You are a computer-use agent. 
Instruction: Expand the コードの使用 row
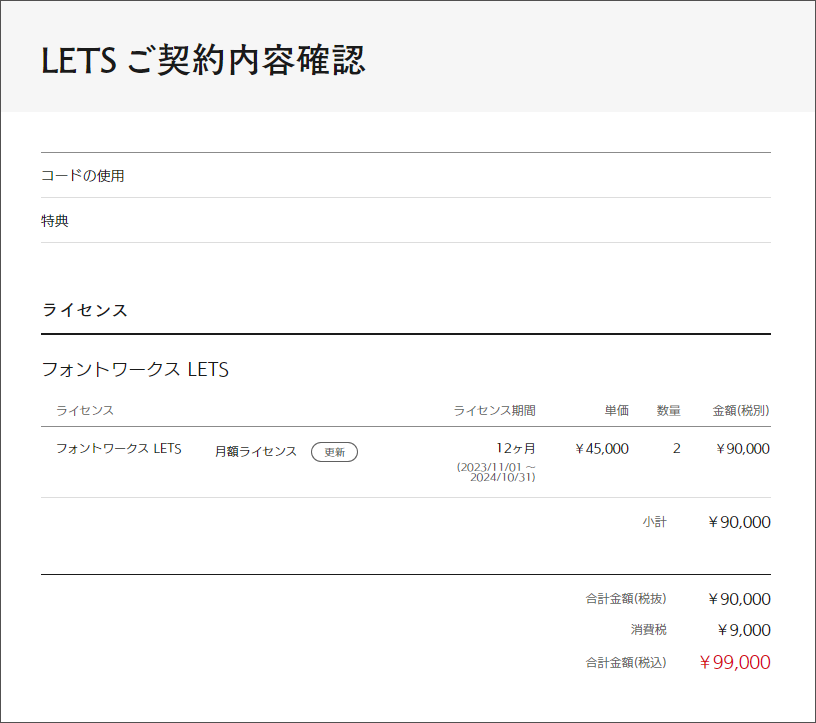click(83, 176)
